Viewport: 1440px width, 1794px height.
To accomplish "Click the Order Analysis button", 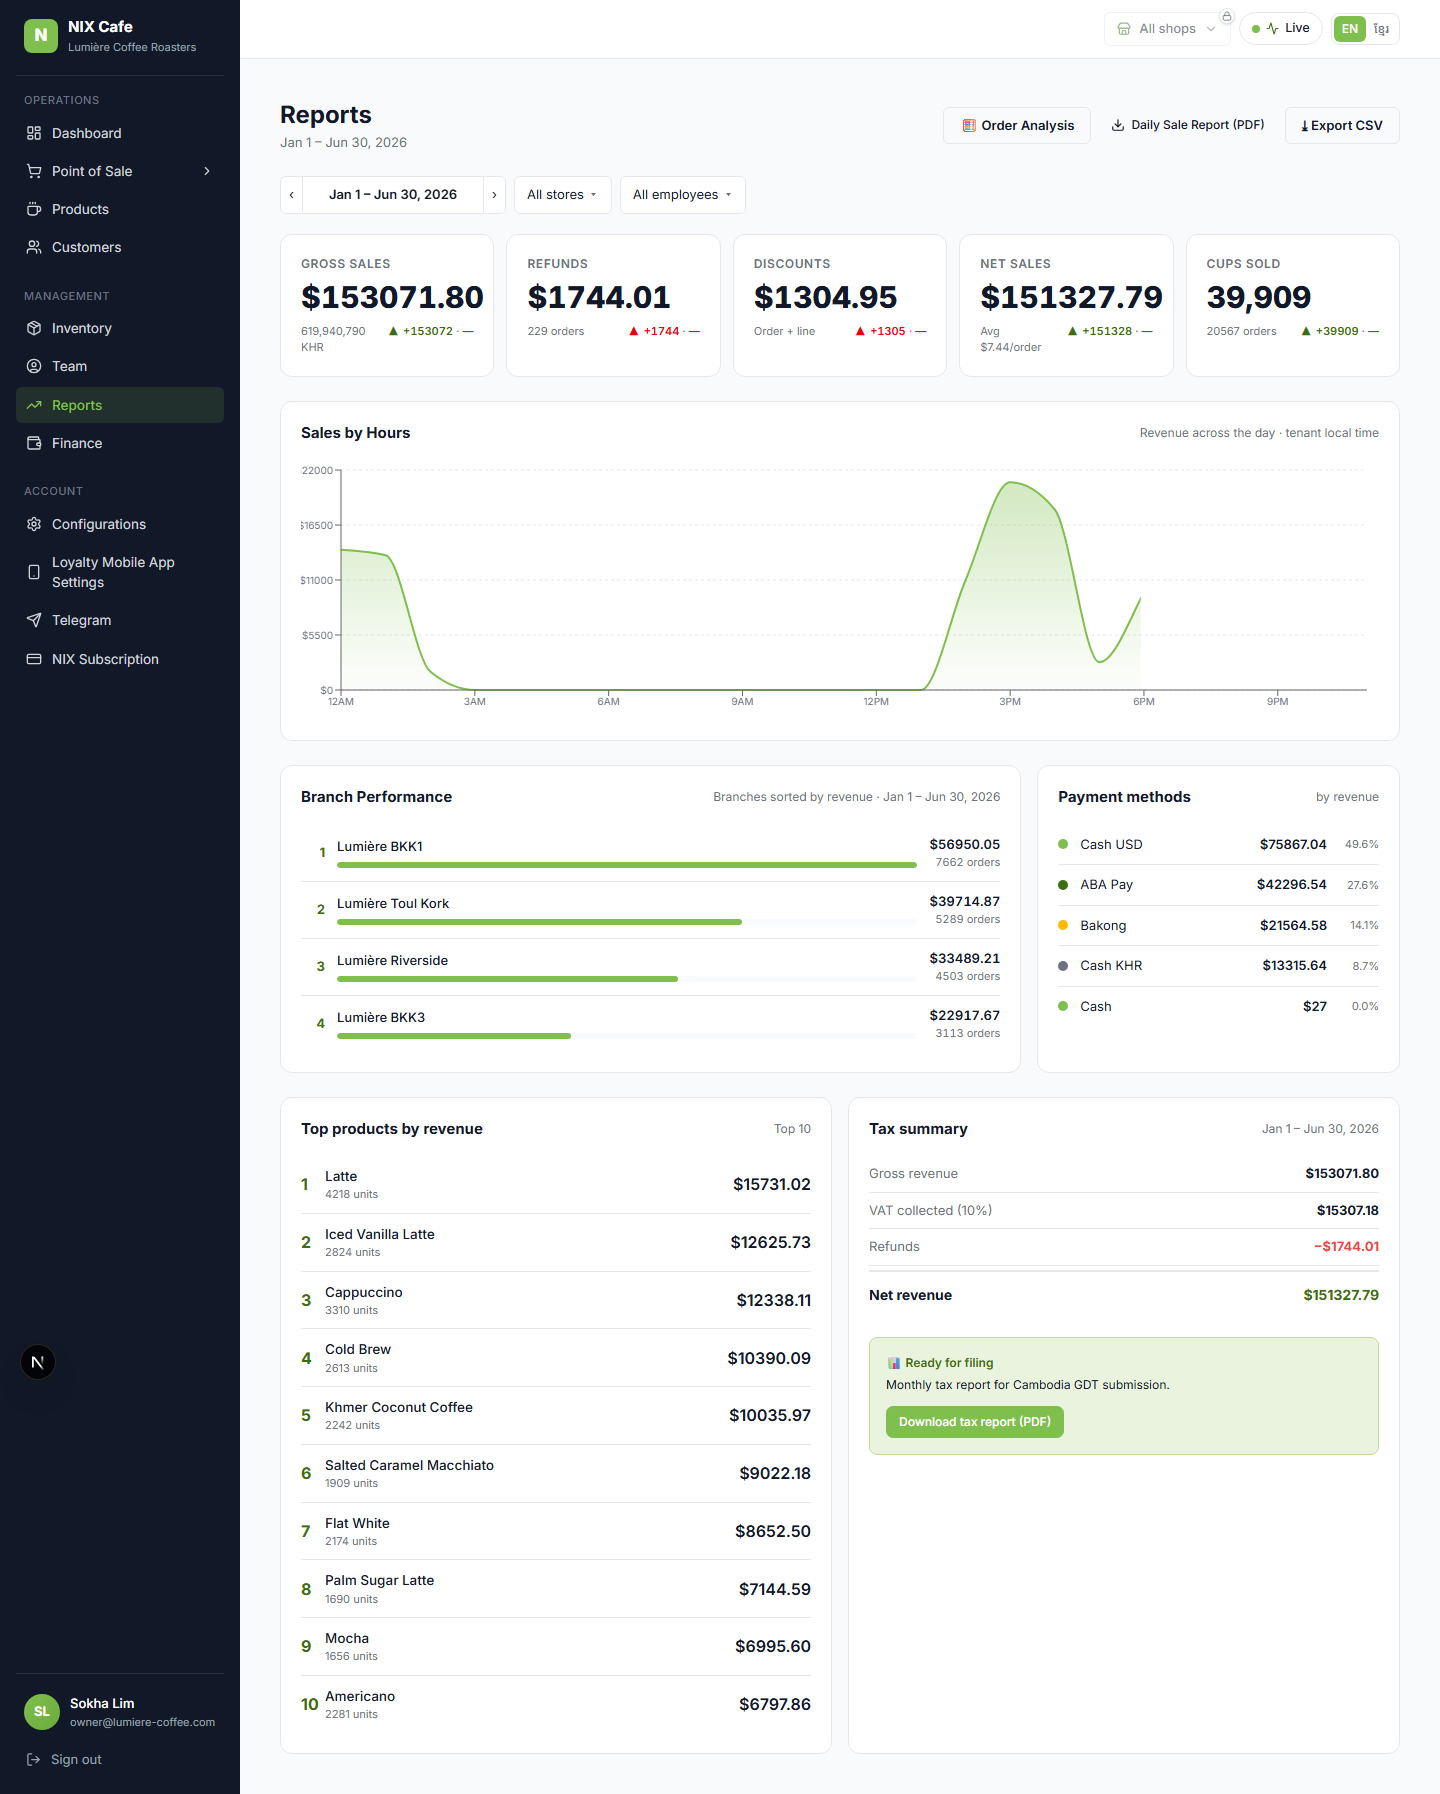I will [x=1017, y=125].
